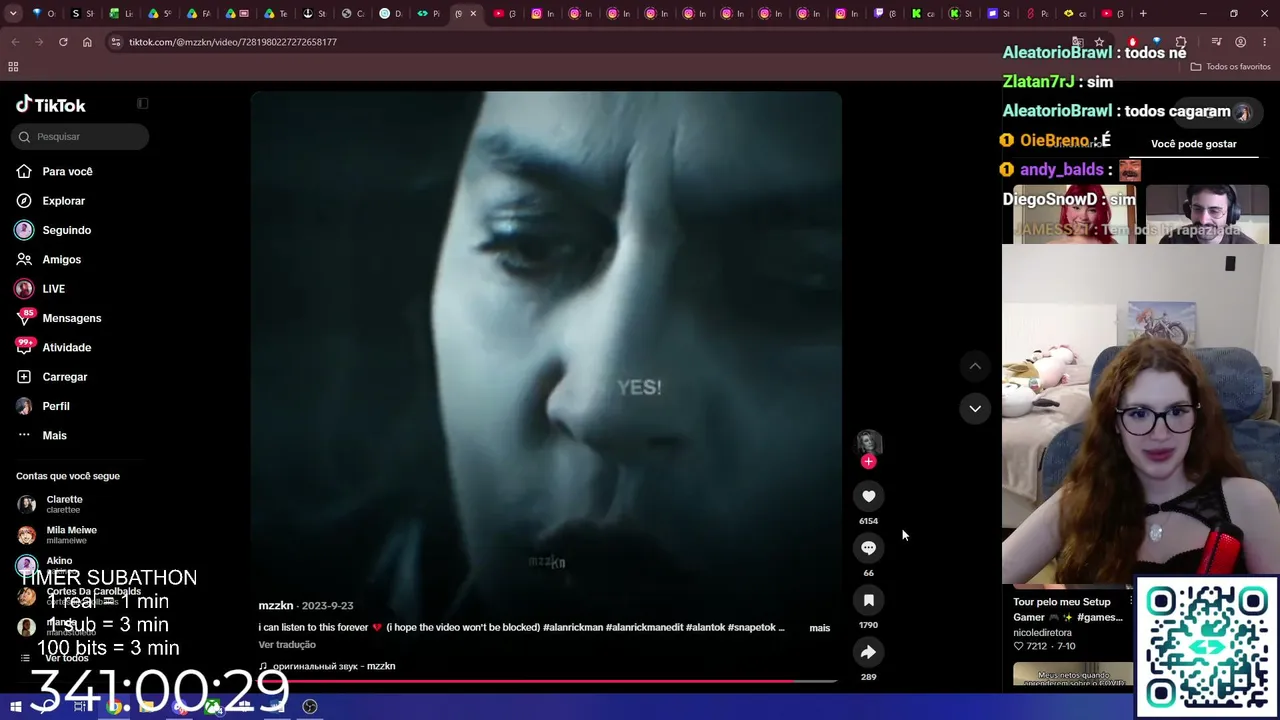1280x720 pixels.
Task: Open the creator's avatar beside the video
Action: click(x=868, y=442)
